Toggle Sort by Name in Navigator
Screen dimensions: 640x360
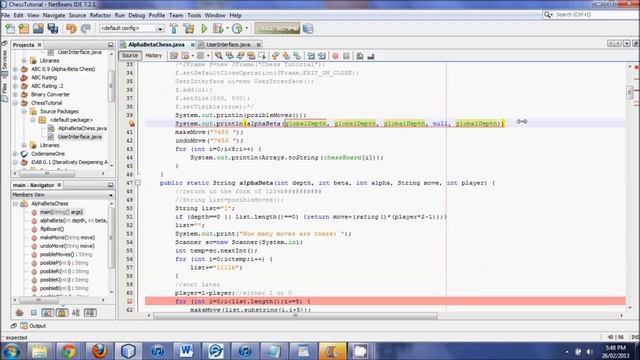pos(76,313)
